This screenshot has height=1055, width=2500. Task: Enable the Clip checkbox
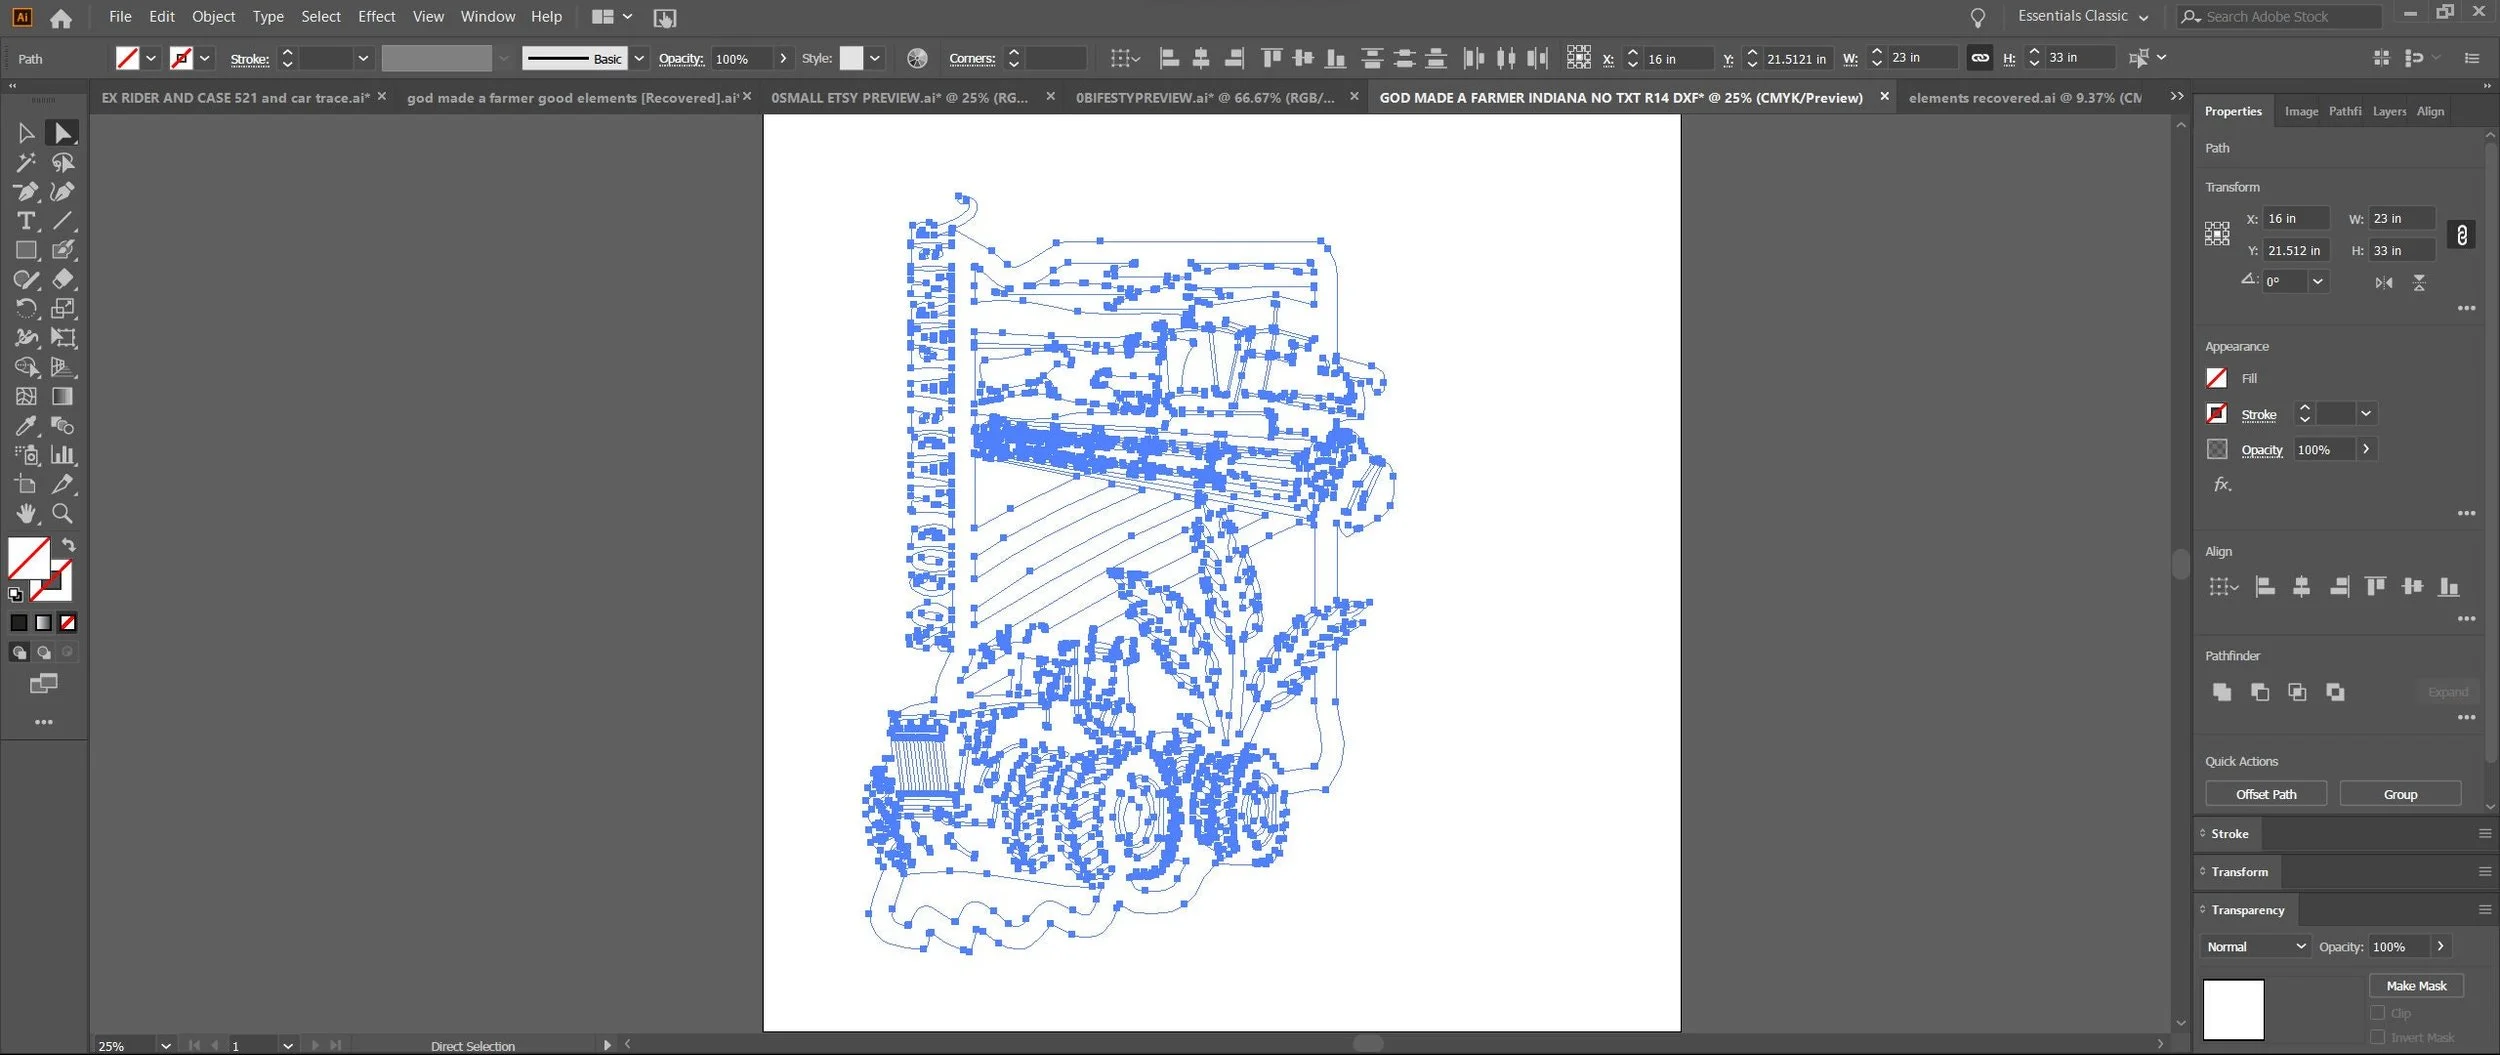click(x=2378, y=1013)
